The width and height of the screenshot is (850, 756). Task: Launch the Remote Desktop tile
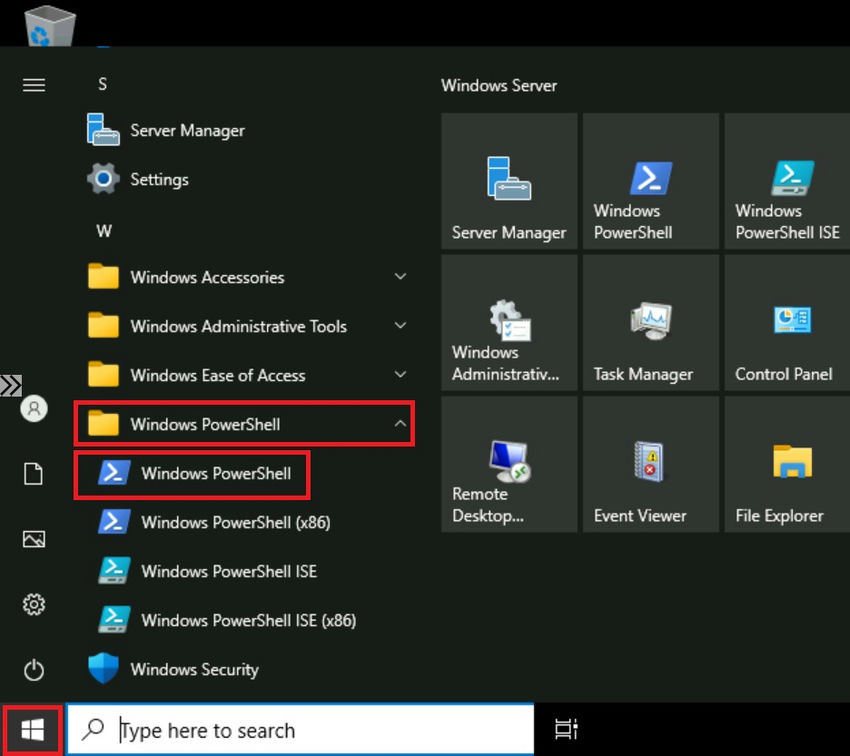(x=508, y=463)
